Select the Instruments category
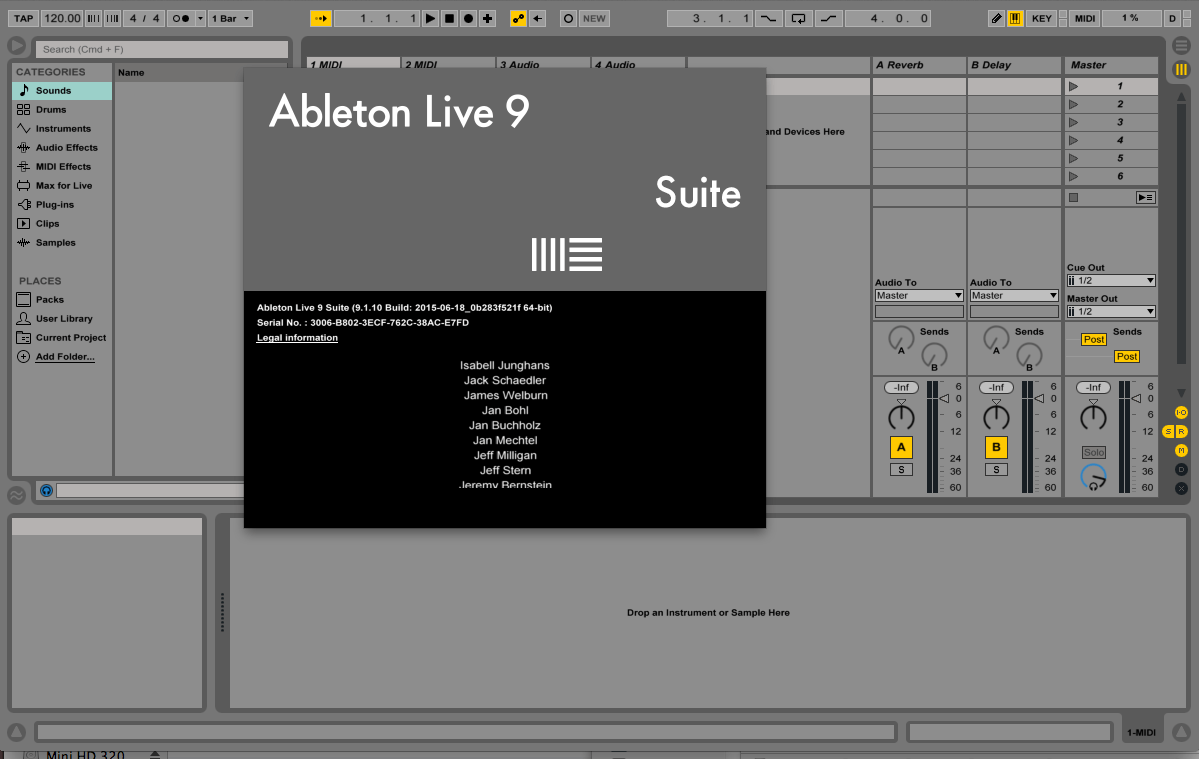This screenshot has height=759, width=1199. coord(62,128)
